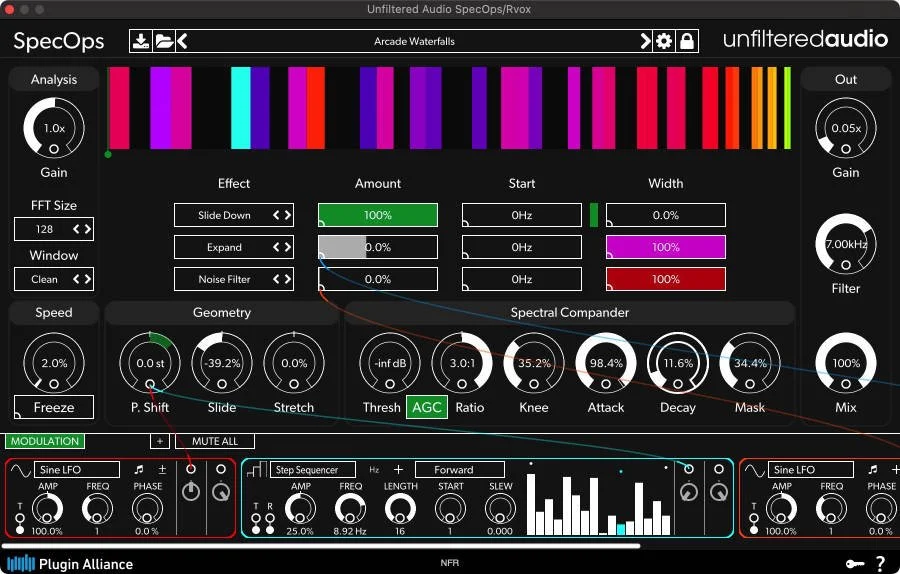Click the Expand Amount 0.0% bar
Viewport: 900px width, 574px height.
(378, 247)
